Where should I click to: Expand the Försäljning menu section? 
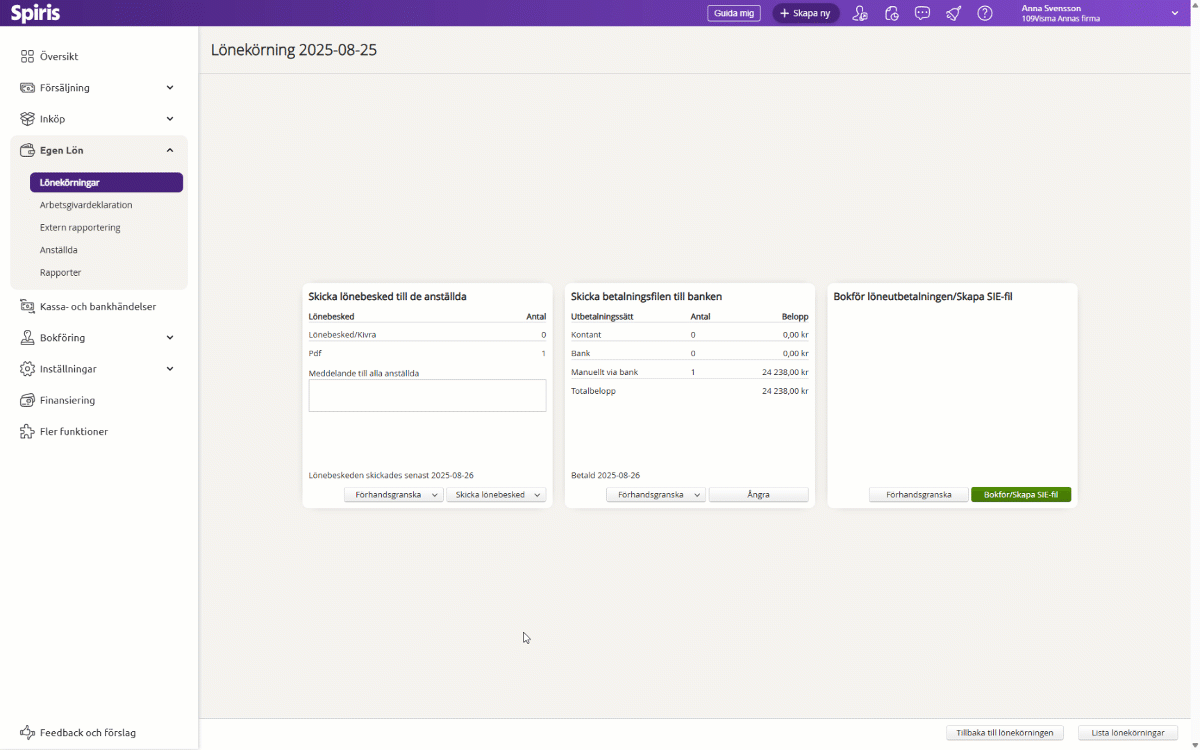(x=170, y=88)
